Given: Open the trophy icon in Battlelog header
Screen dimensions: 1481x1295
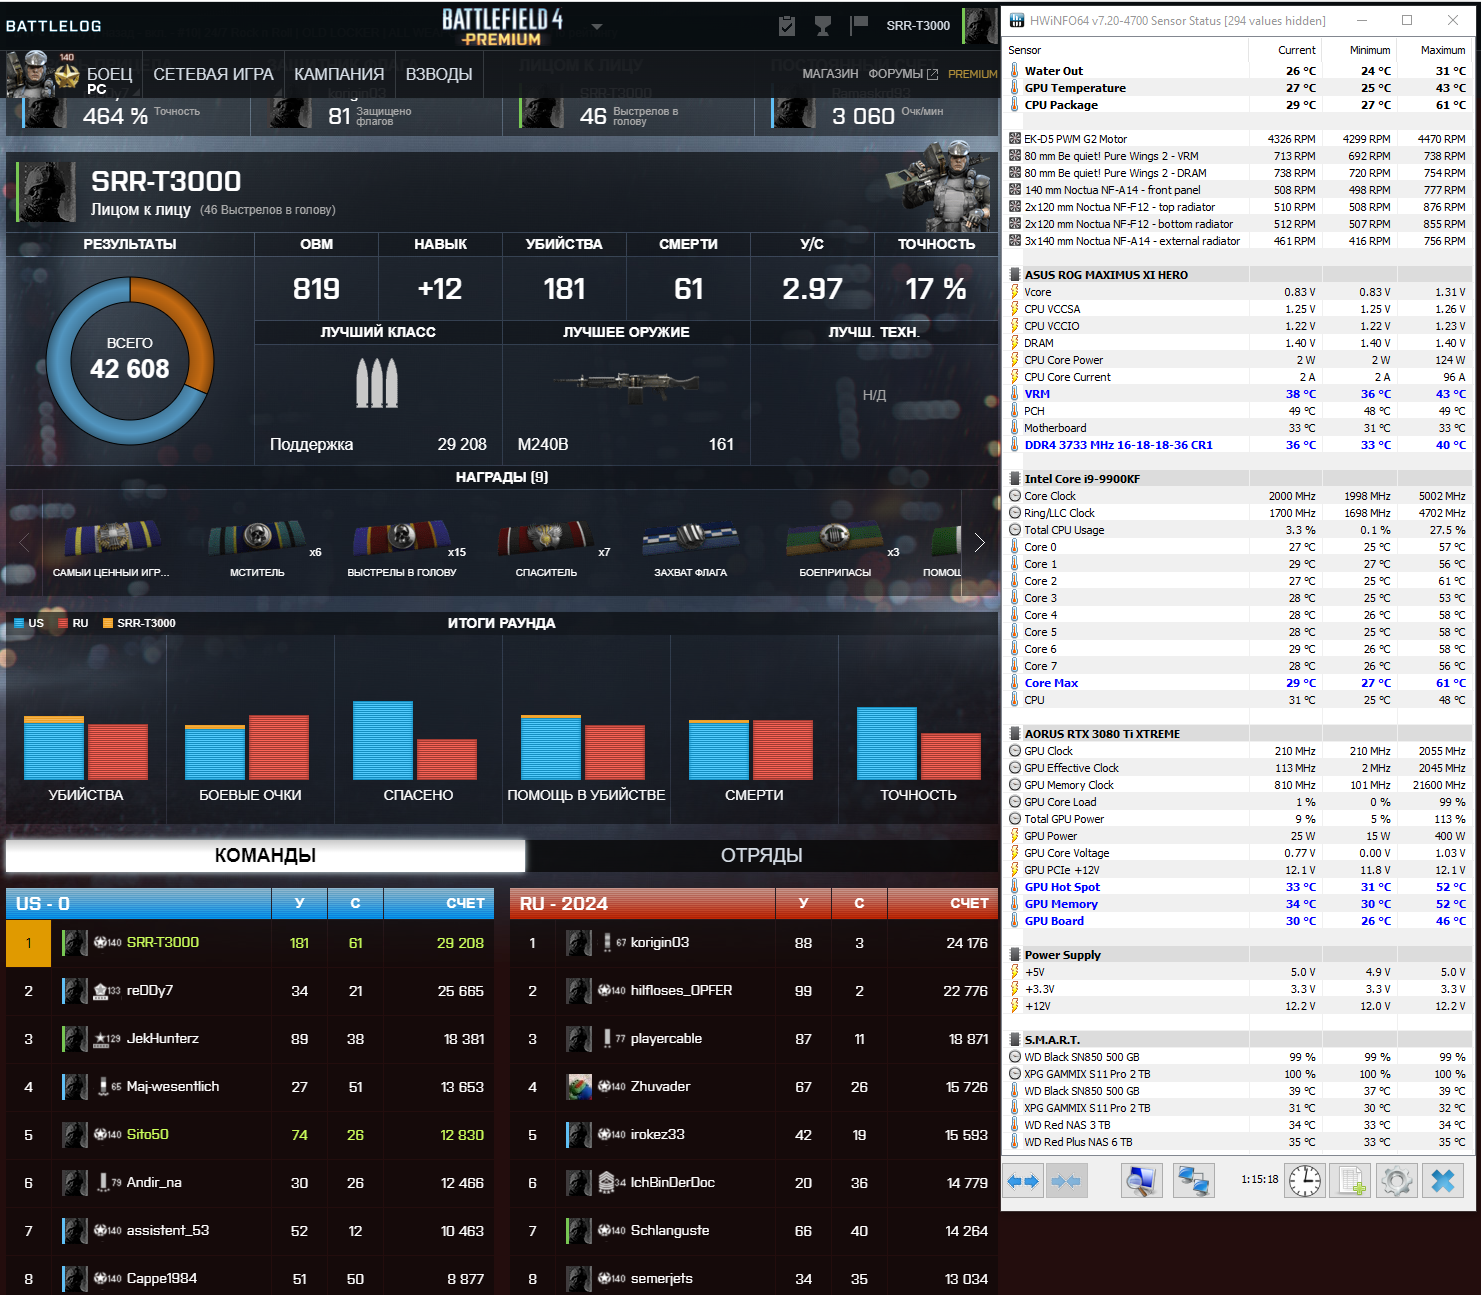Looking at the screenshot, I should point(823,26).
